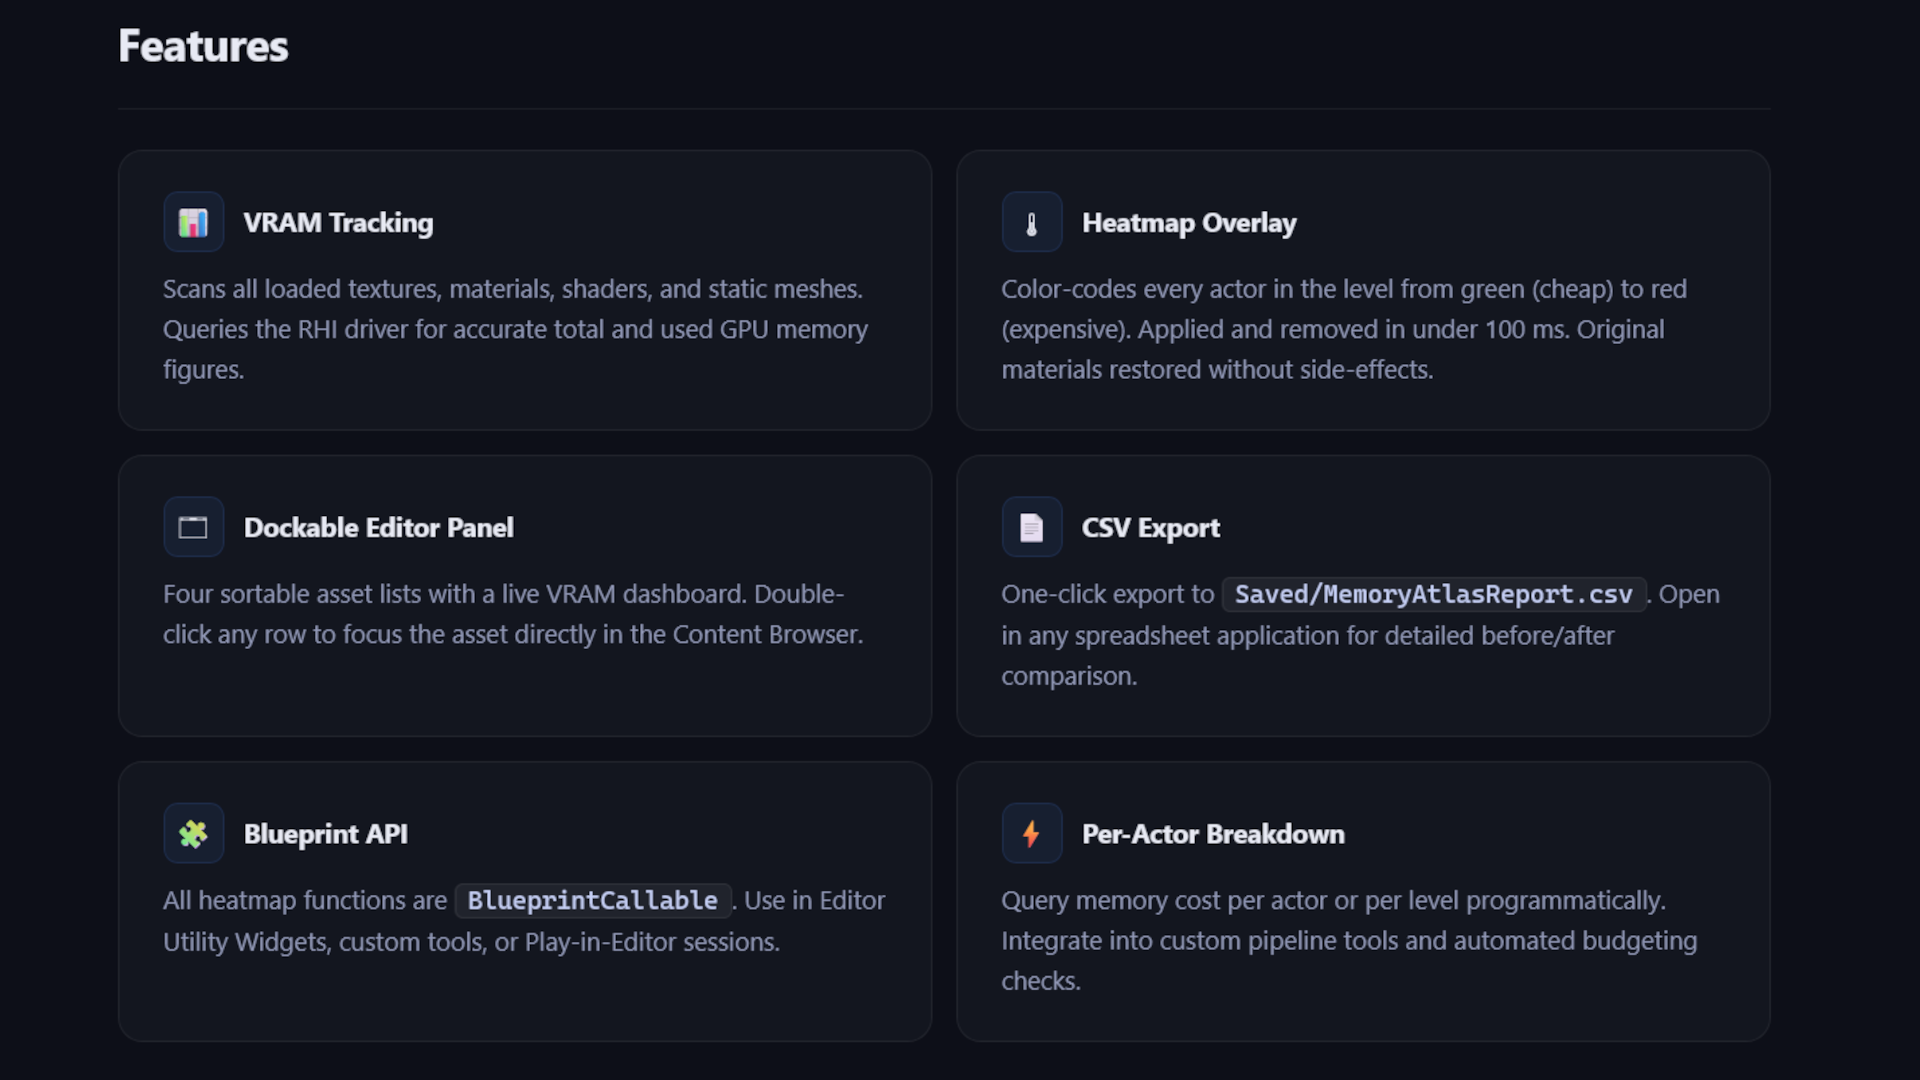Click the Heatmap Overlay card title

coord(1189,222)
